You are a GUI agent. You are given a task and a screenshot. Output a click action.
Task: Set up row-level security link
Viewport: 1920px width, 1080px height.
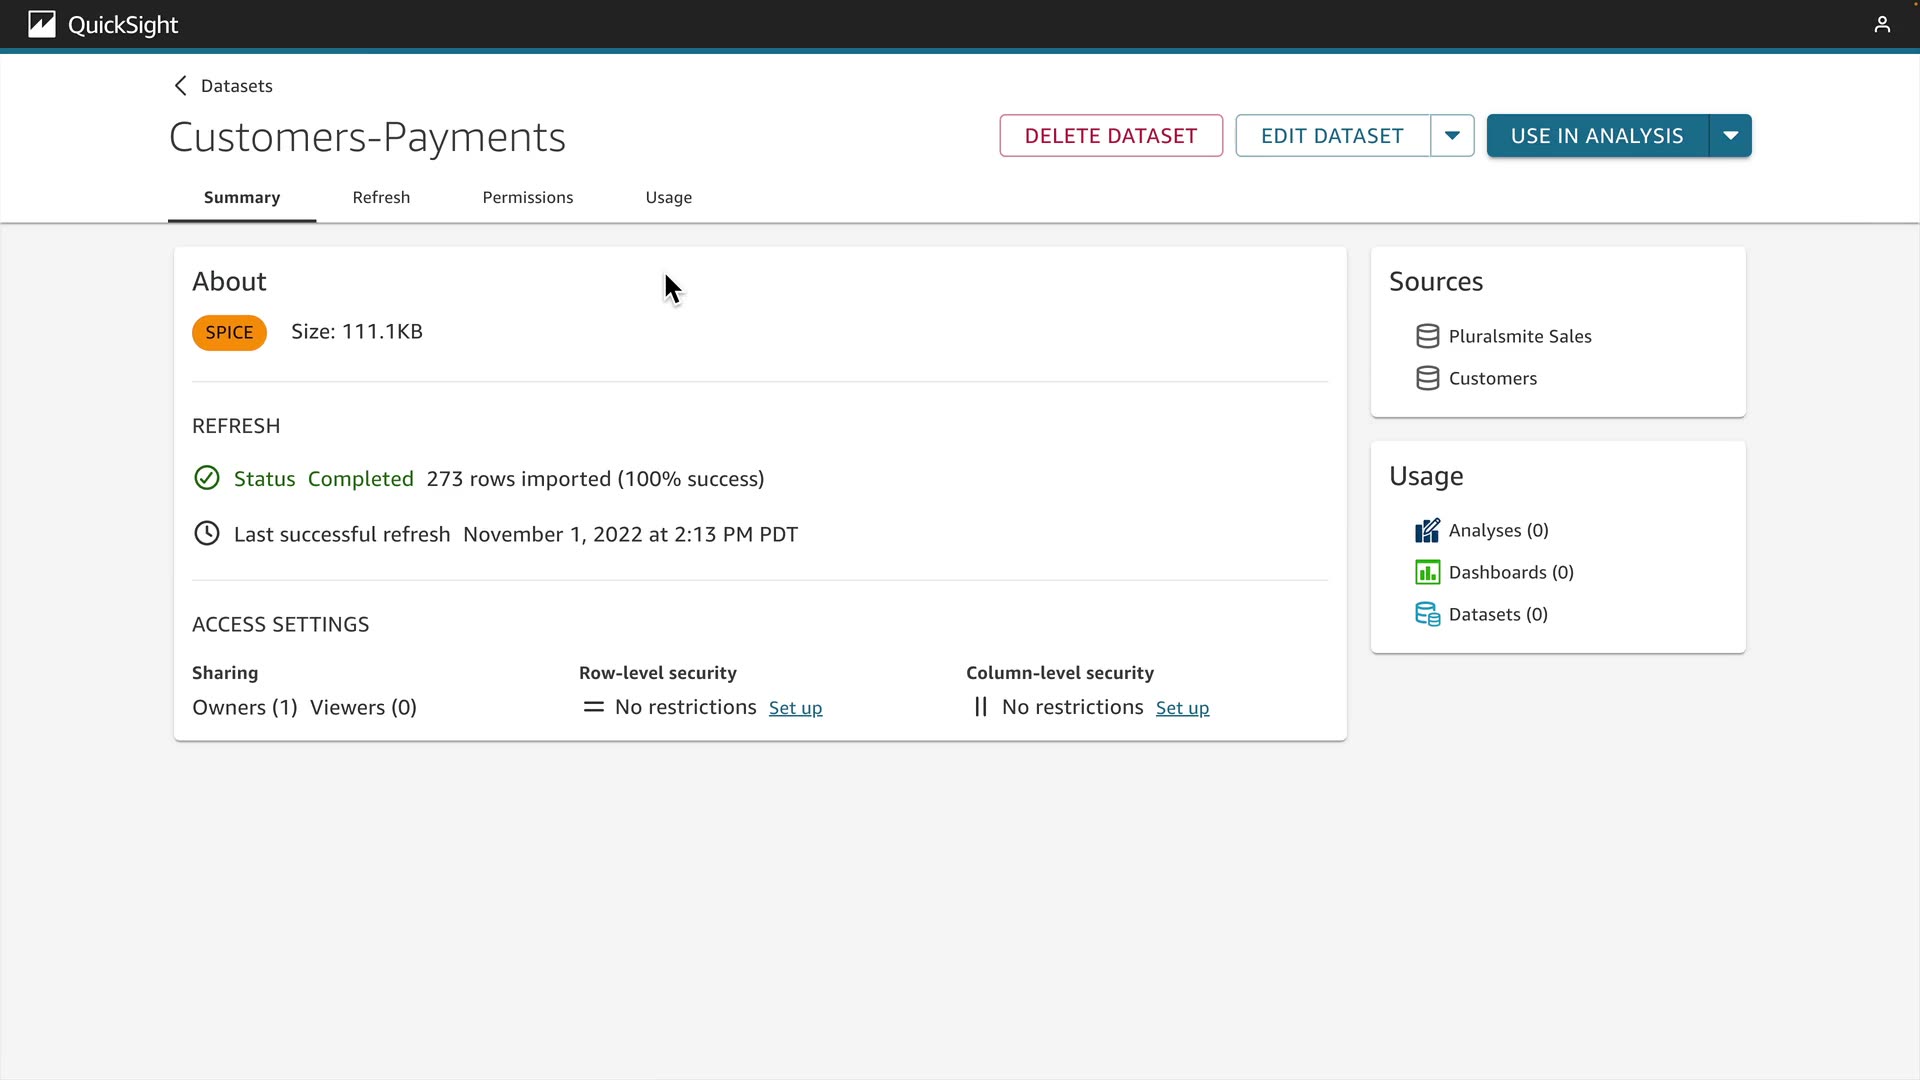coord(795,708)
